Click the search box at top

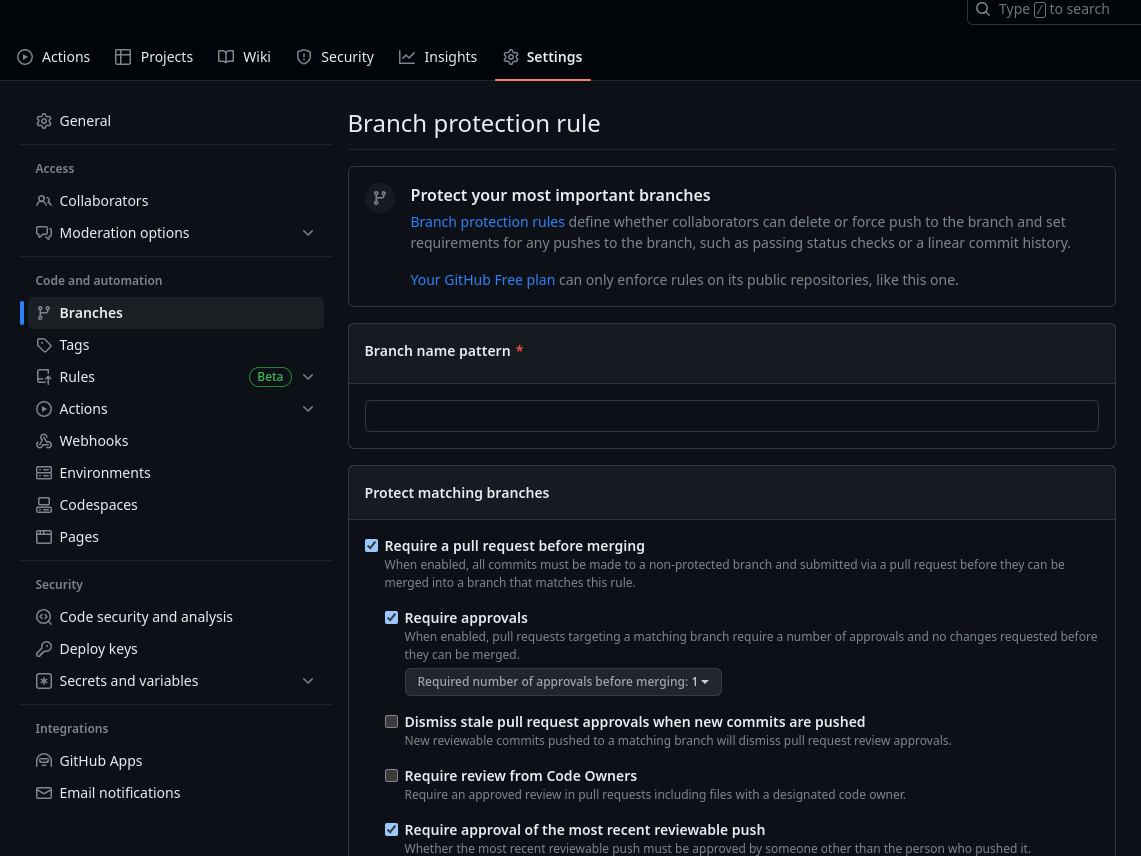(x=1054, y=10)
